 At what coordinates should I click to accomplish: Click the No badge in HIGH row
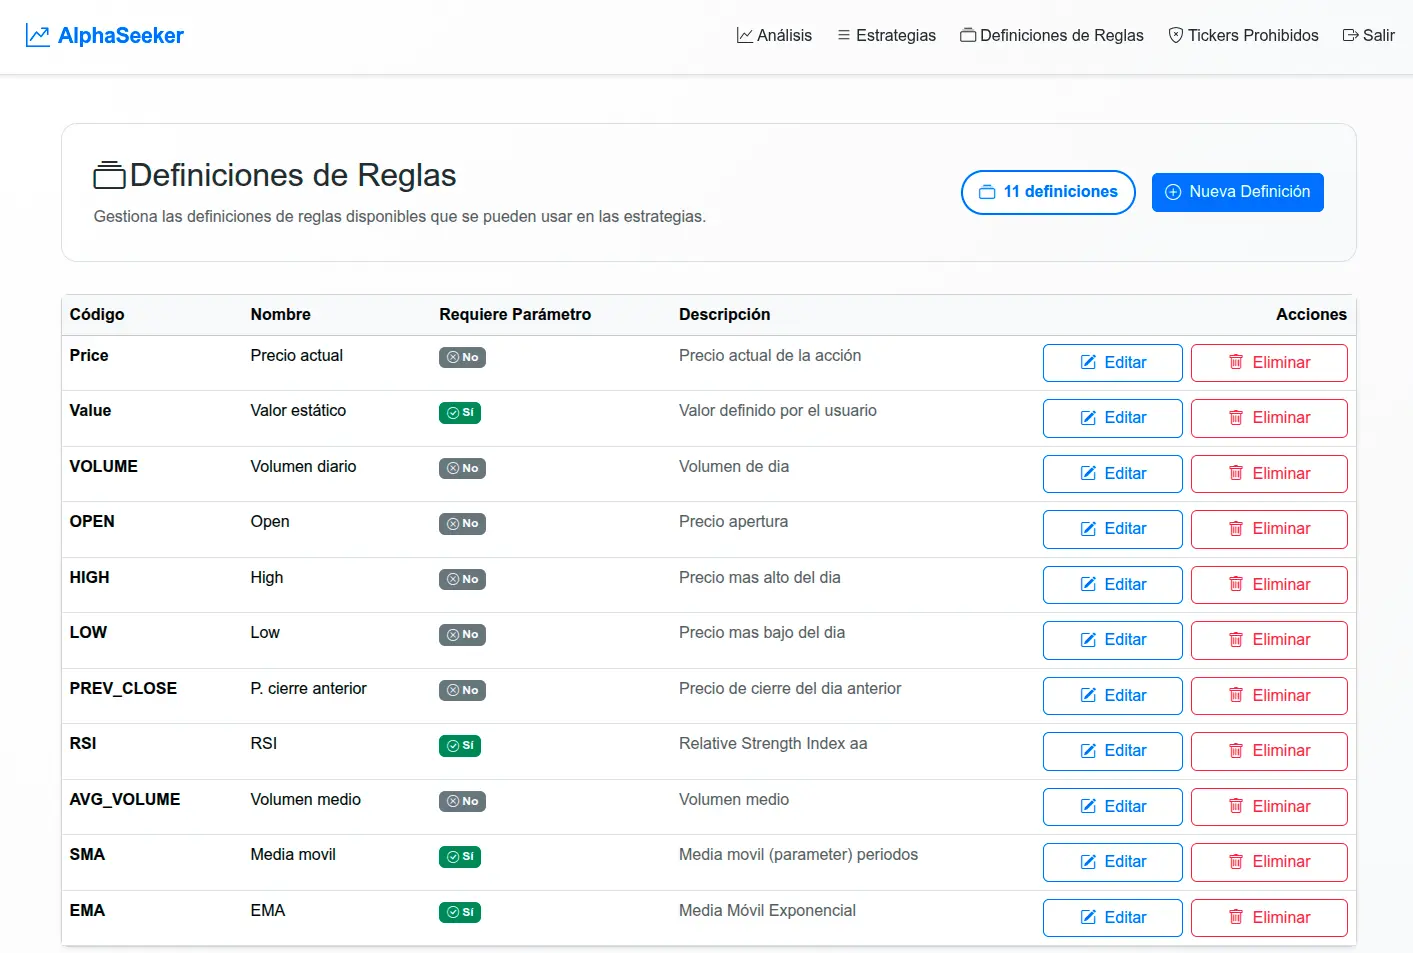pyautogui.click(x=462, y=580)
